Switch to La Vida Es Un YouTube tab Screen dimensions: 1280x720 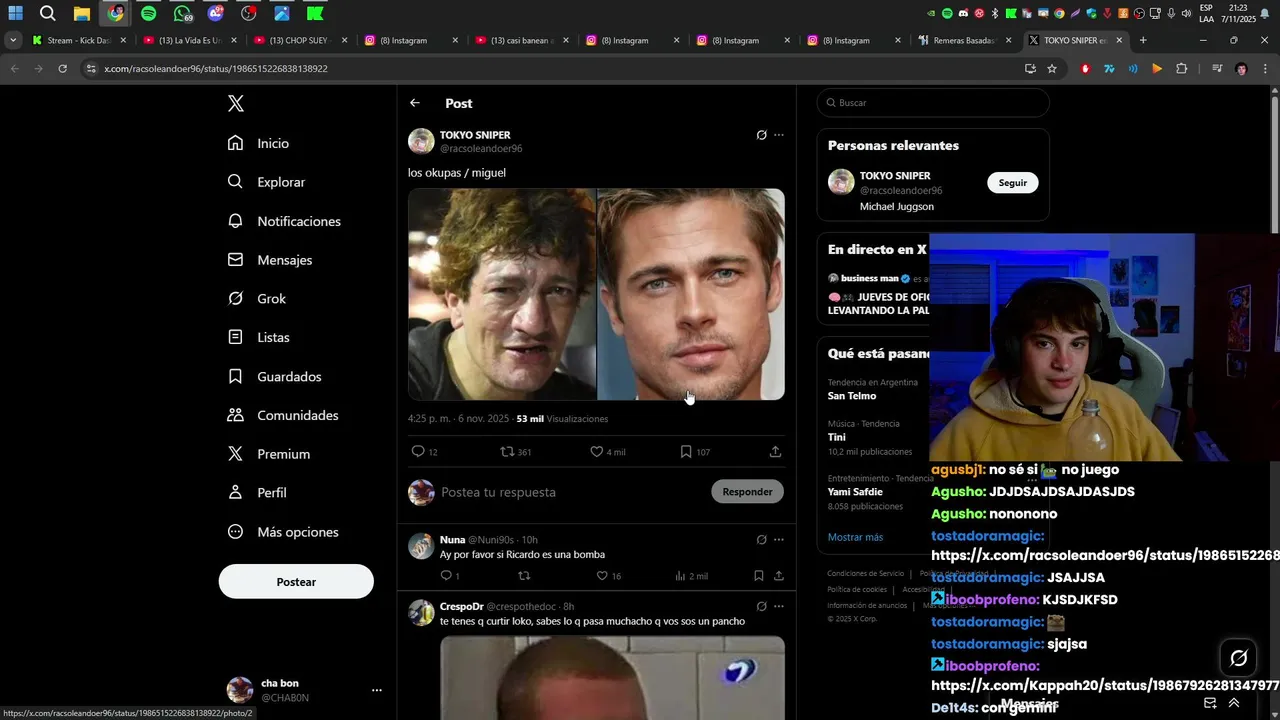tap(189, 41)
